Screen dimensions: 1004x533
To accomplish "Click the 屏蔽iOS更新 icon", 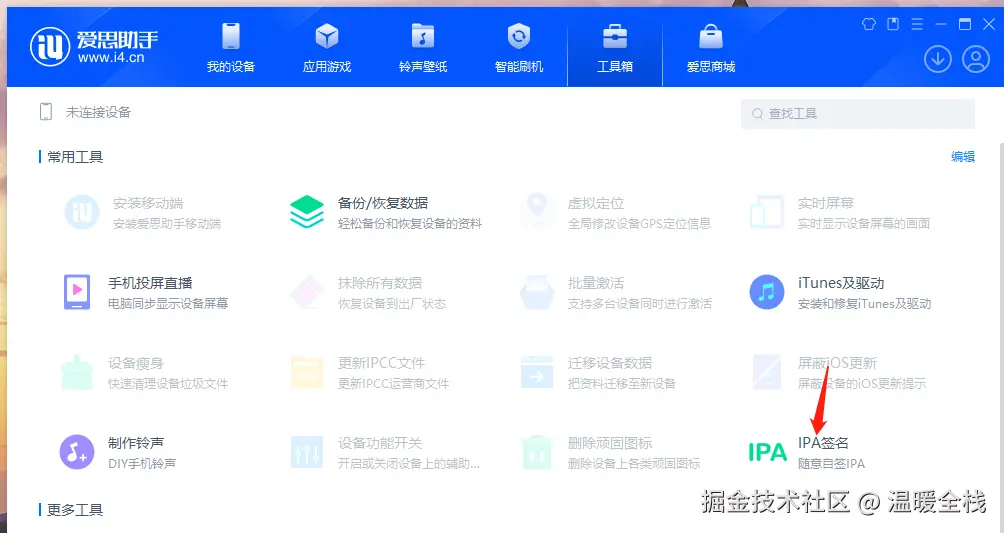I will 766,372.
